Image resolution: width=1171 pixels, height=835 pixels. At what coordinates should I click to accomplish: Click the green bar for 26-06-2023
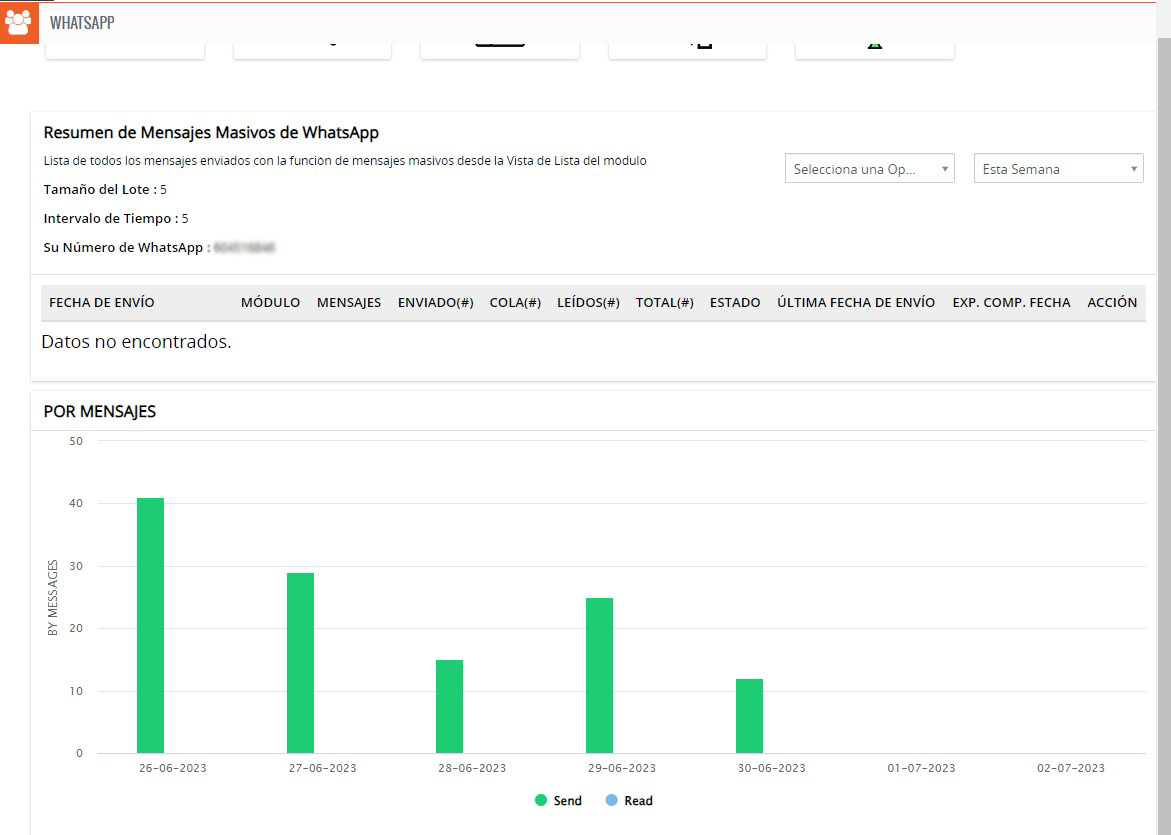pos(150,626)
